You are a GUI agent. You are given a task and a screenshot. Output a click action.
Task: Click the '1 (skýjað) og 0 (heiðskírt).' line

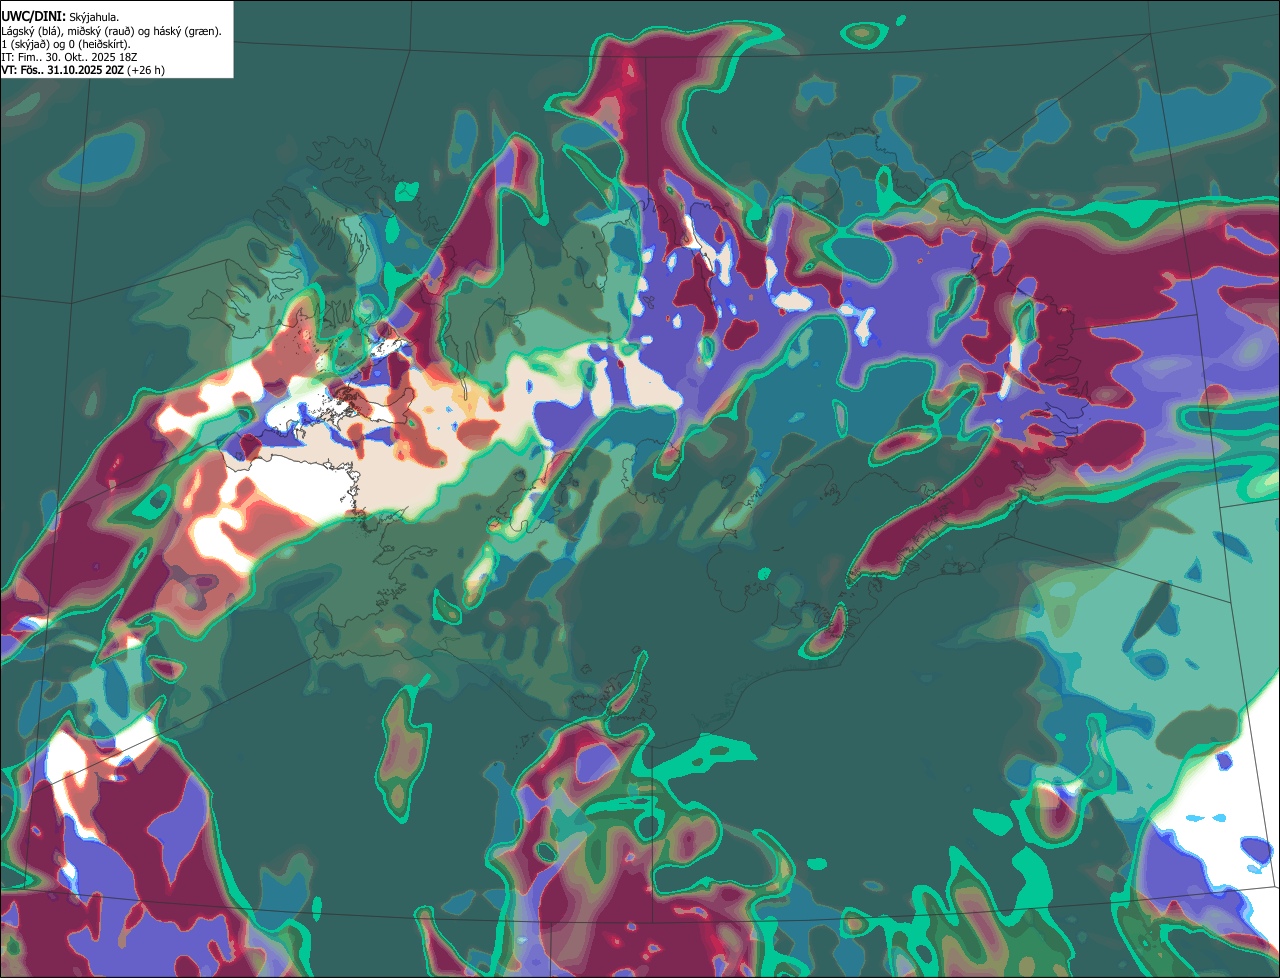point(66,44)
